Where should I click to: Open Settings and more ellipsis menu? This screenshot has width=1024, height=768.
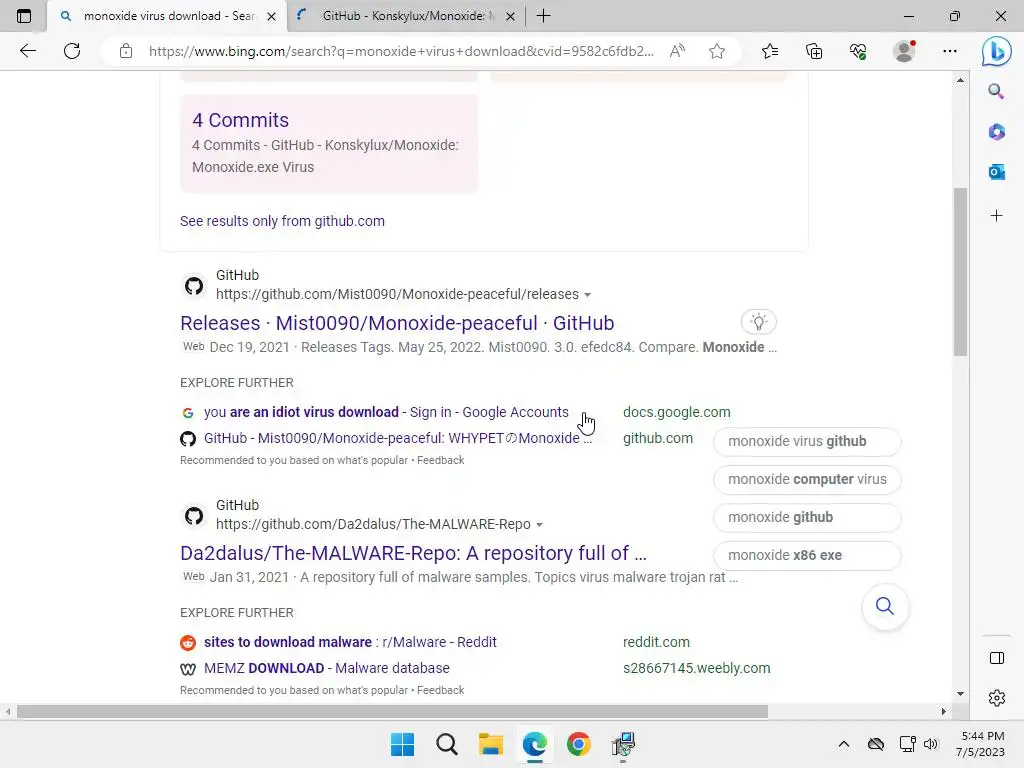pyautogui.click(x=950, y=51)
